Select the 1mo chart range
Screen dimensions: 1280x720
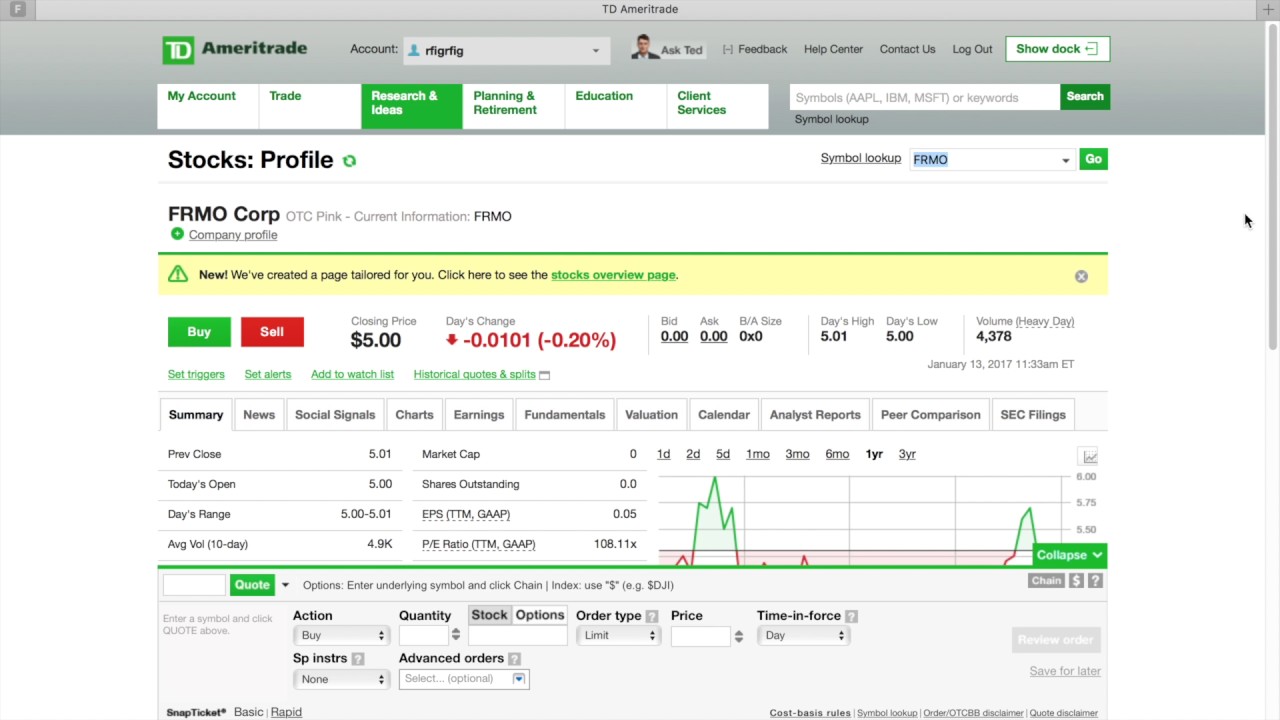tap(758, 454)
